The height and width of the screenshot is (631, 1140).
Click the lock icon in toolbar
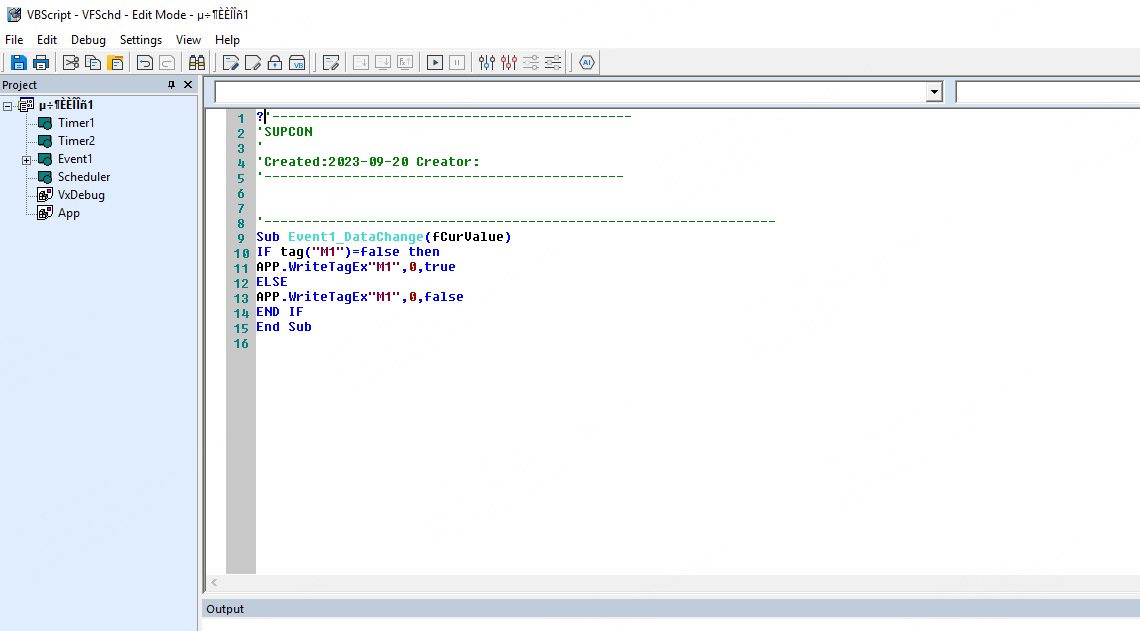point(275,63)
